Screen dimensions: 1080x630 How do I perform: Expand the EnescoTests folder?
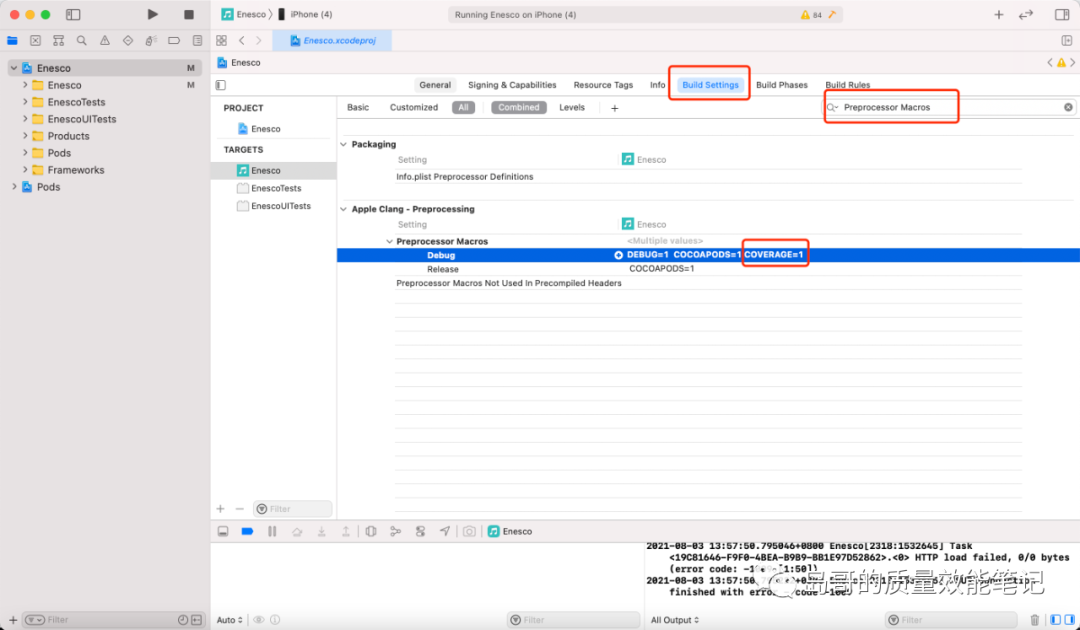[25, 102]
